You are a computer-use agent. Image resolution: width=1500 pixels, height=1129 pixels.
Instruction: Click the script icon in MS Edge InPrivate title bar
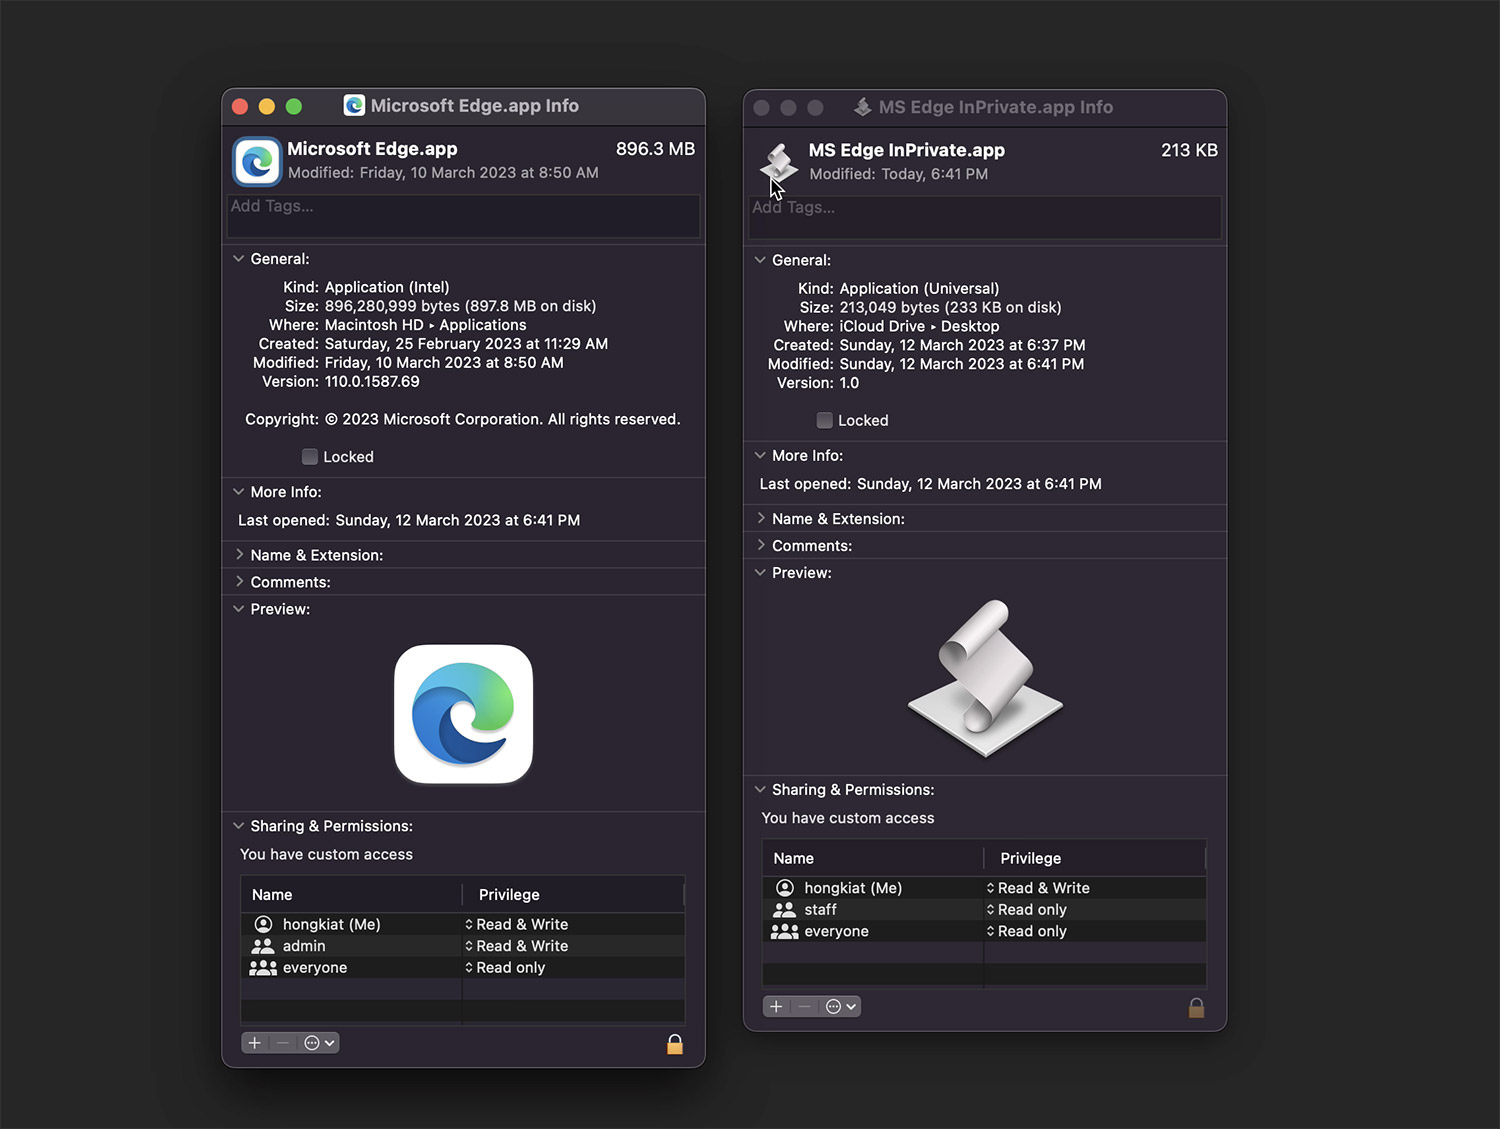pos(862,107)
